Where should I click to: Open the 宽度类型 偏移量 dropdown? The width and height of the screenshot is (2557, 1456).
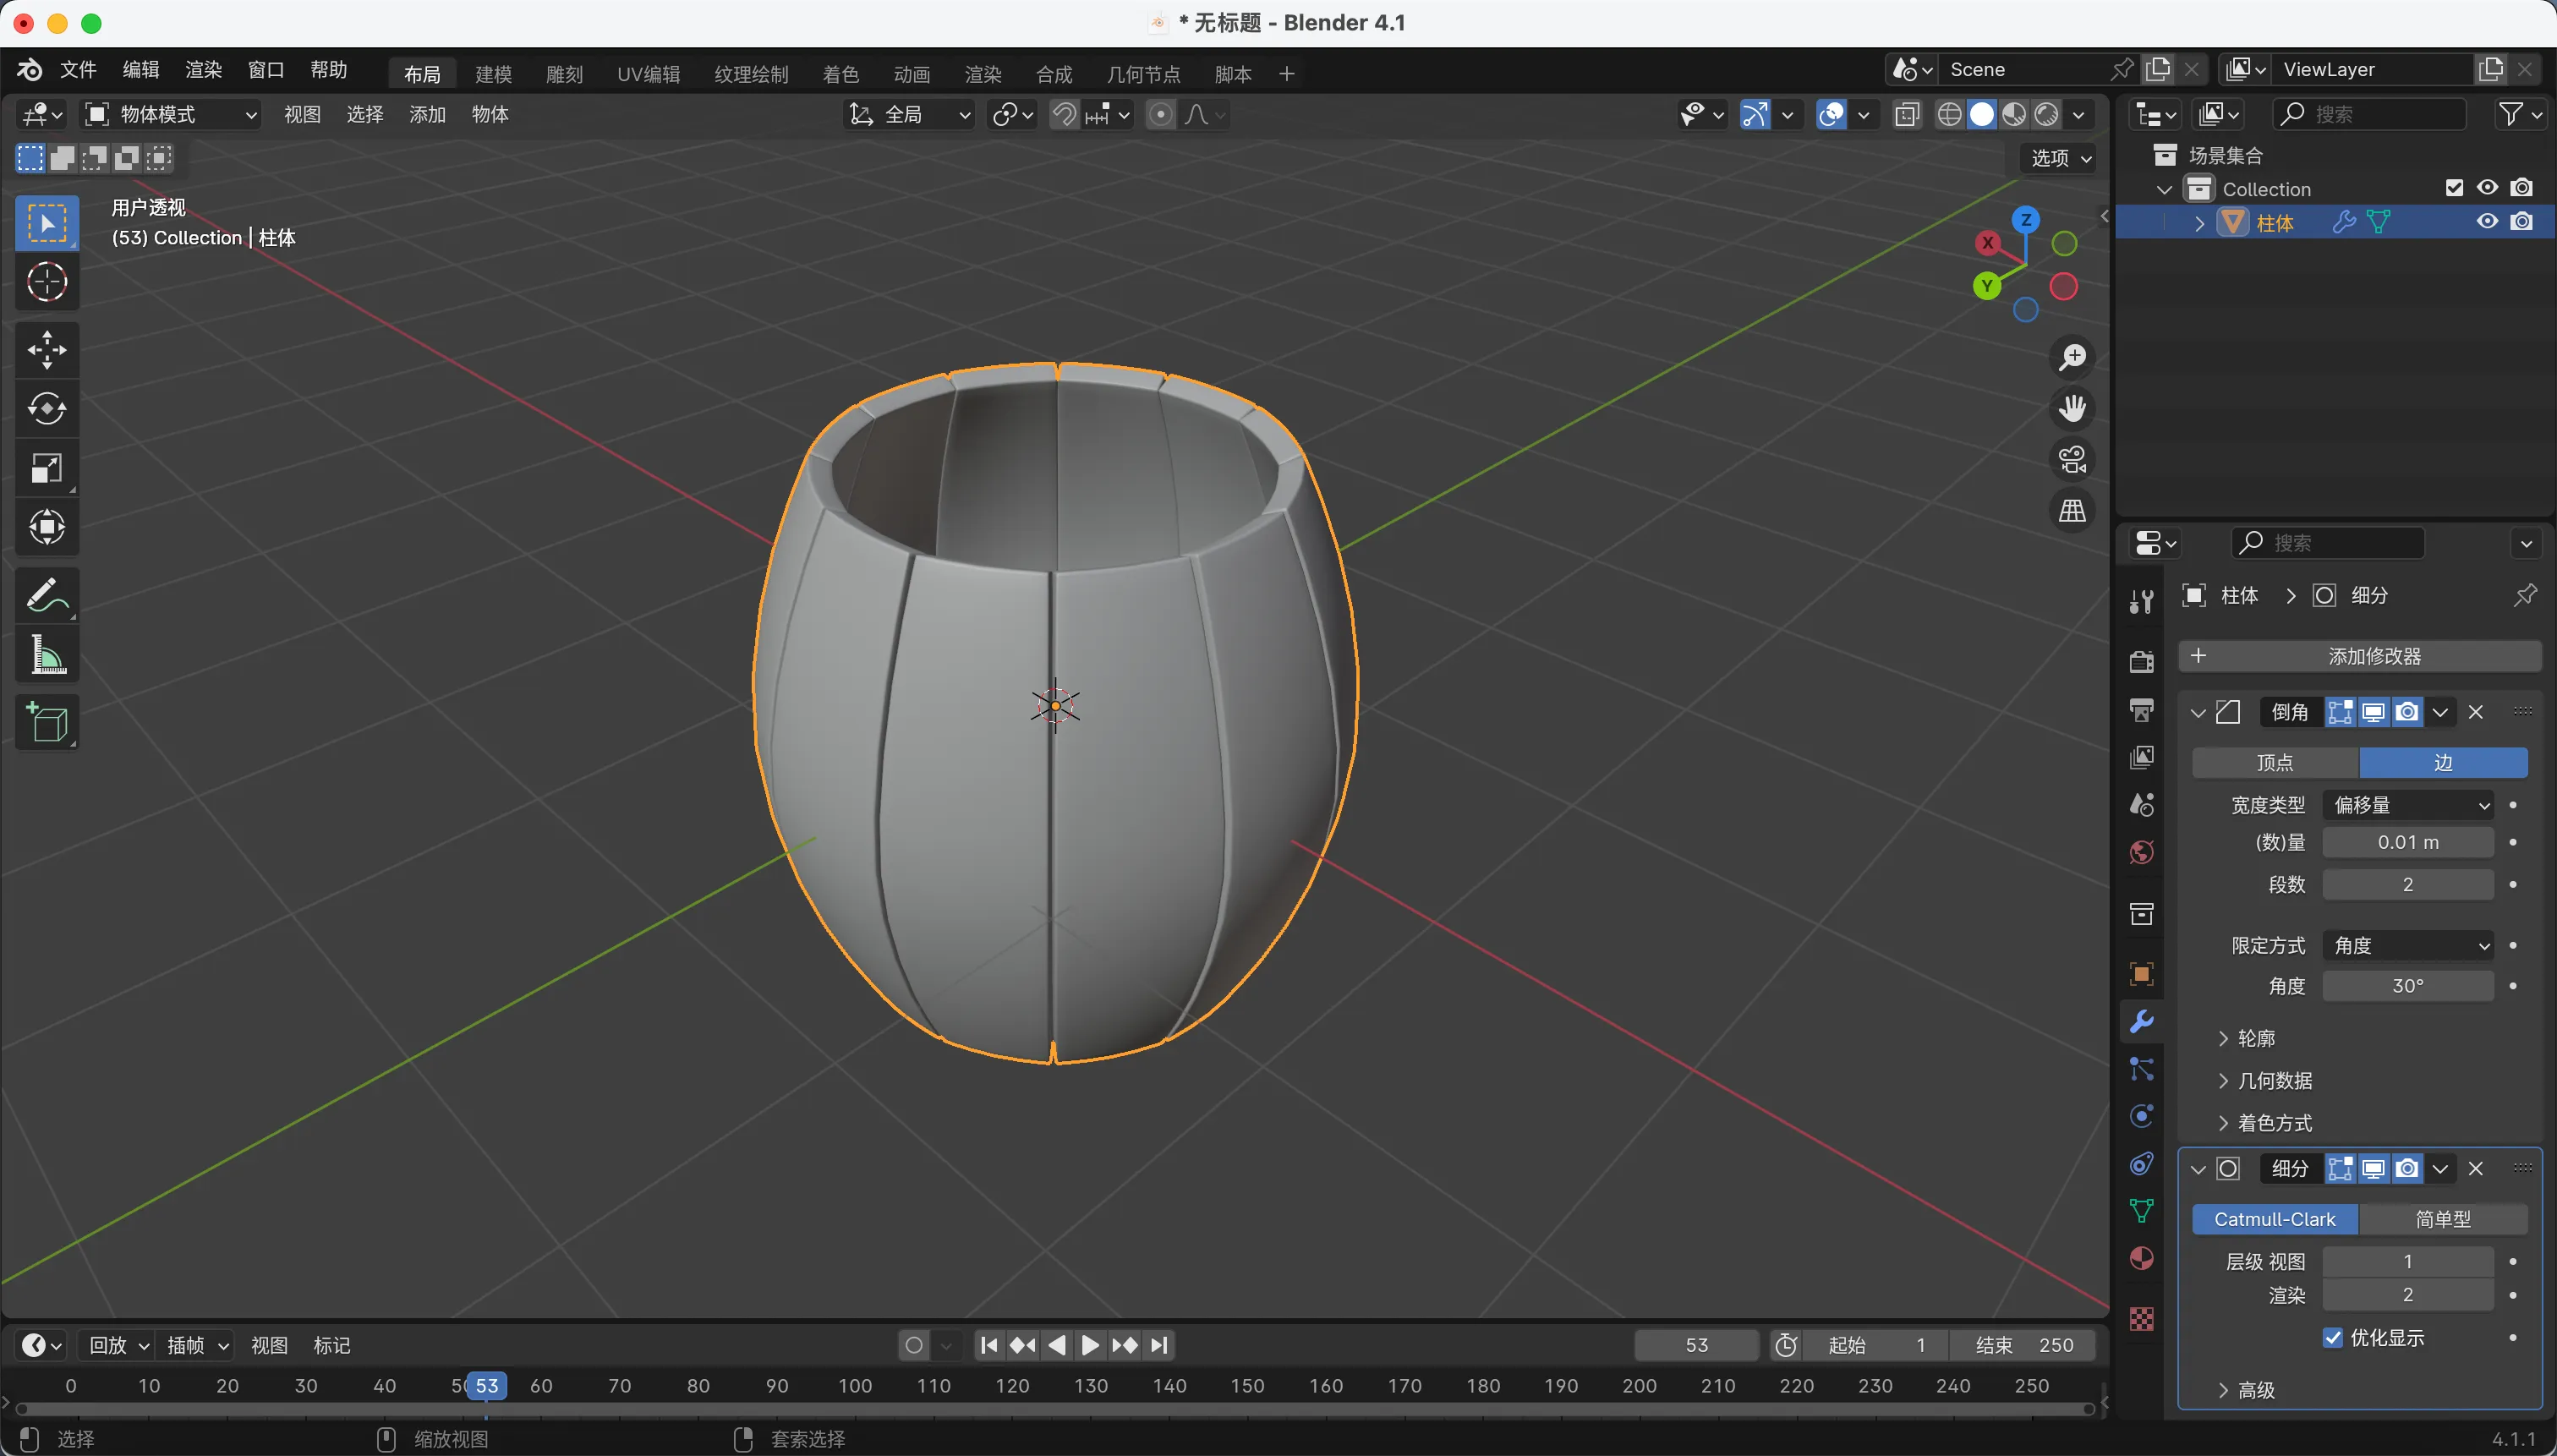point(2407,805)
